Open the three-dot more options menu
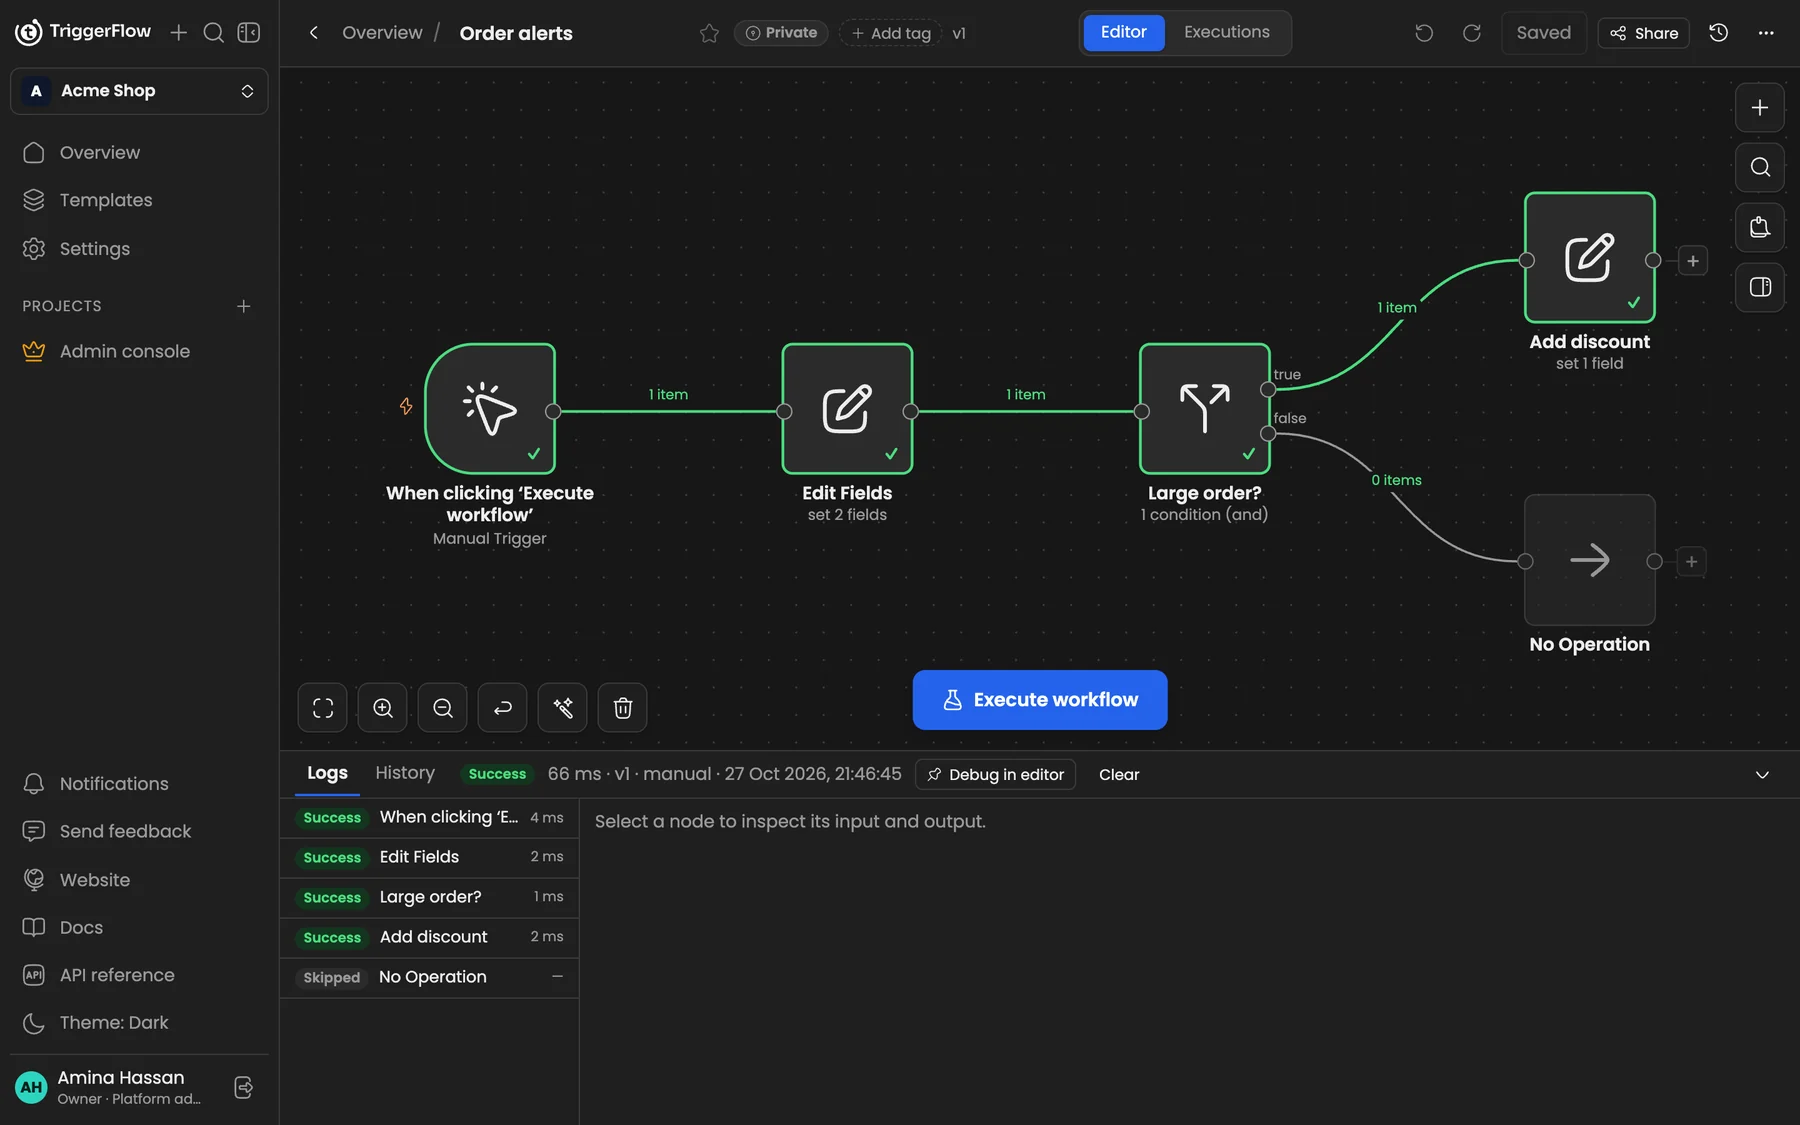The image size is (1800, 1125). point(1766,33)
